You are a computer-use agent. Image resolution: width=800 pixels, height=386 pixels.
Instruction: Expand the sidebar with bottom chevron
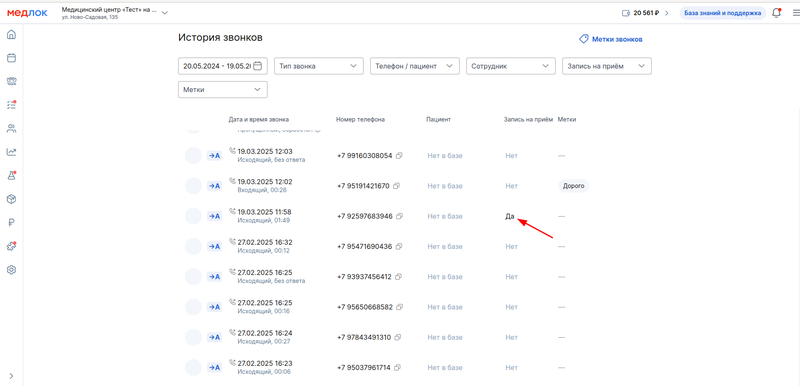[11, 376]
